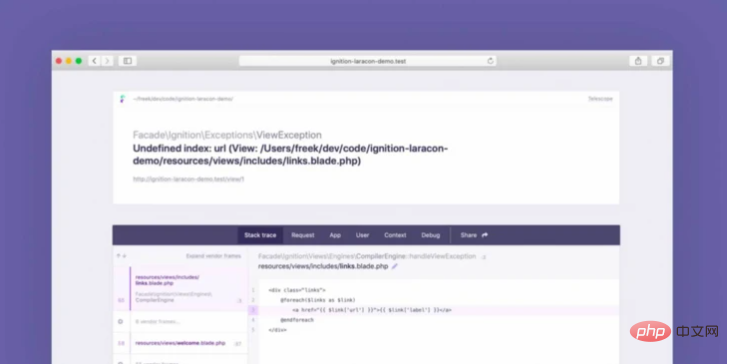Image resolution: width=729 pixels, height=364 pixels.
Task: Open the Debug tab
Action: (431, 235)
